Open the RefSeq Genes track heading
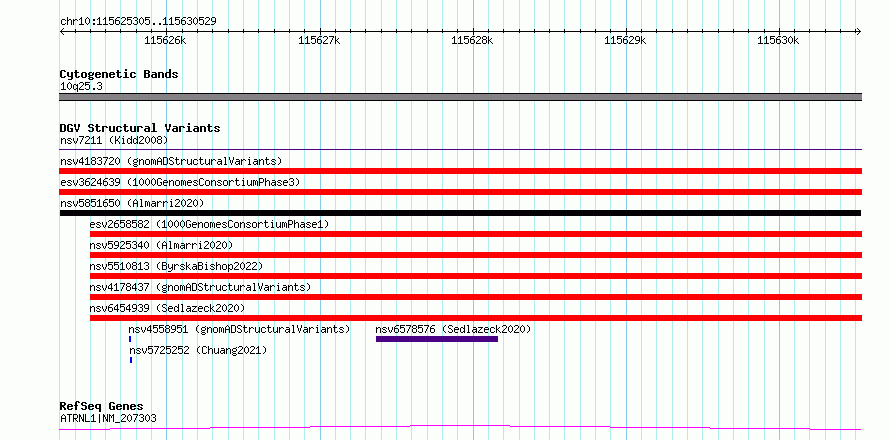Screen dimensions: 890x440 pos(102,407)
